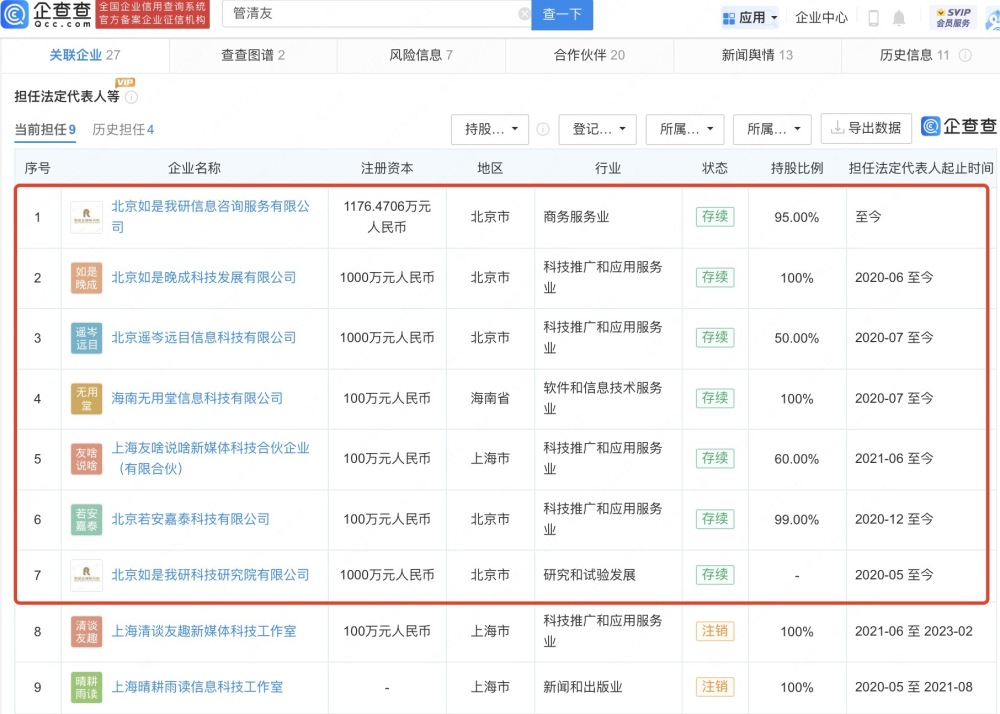Click the 查一下 search button
1000x714 pixels.
[x=562, y=15]
